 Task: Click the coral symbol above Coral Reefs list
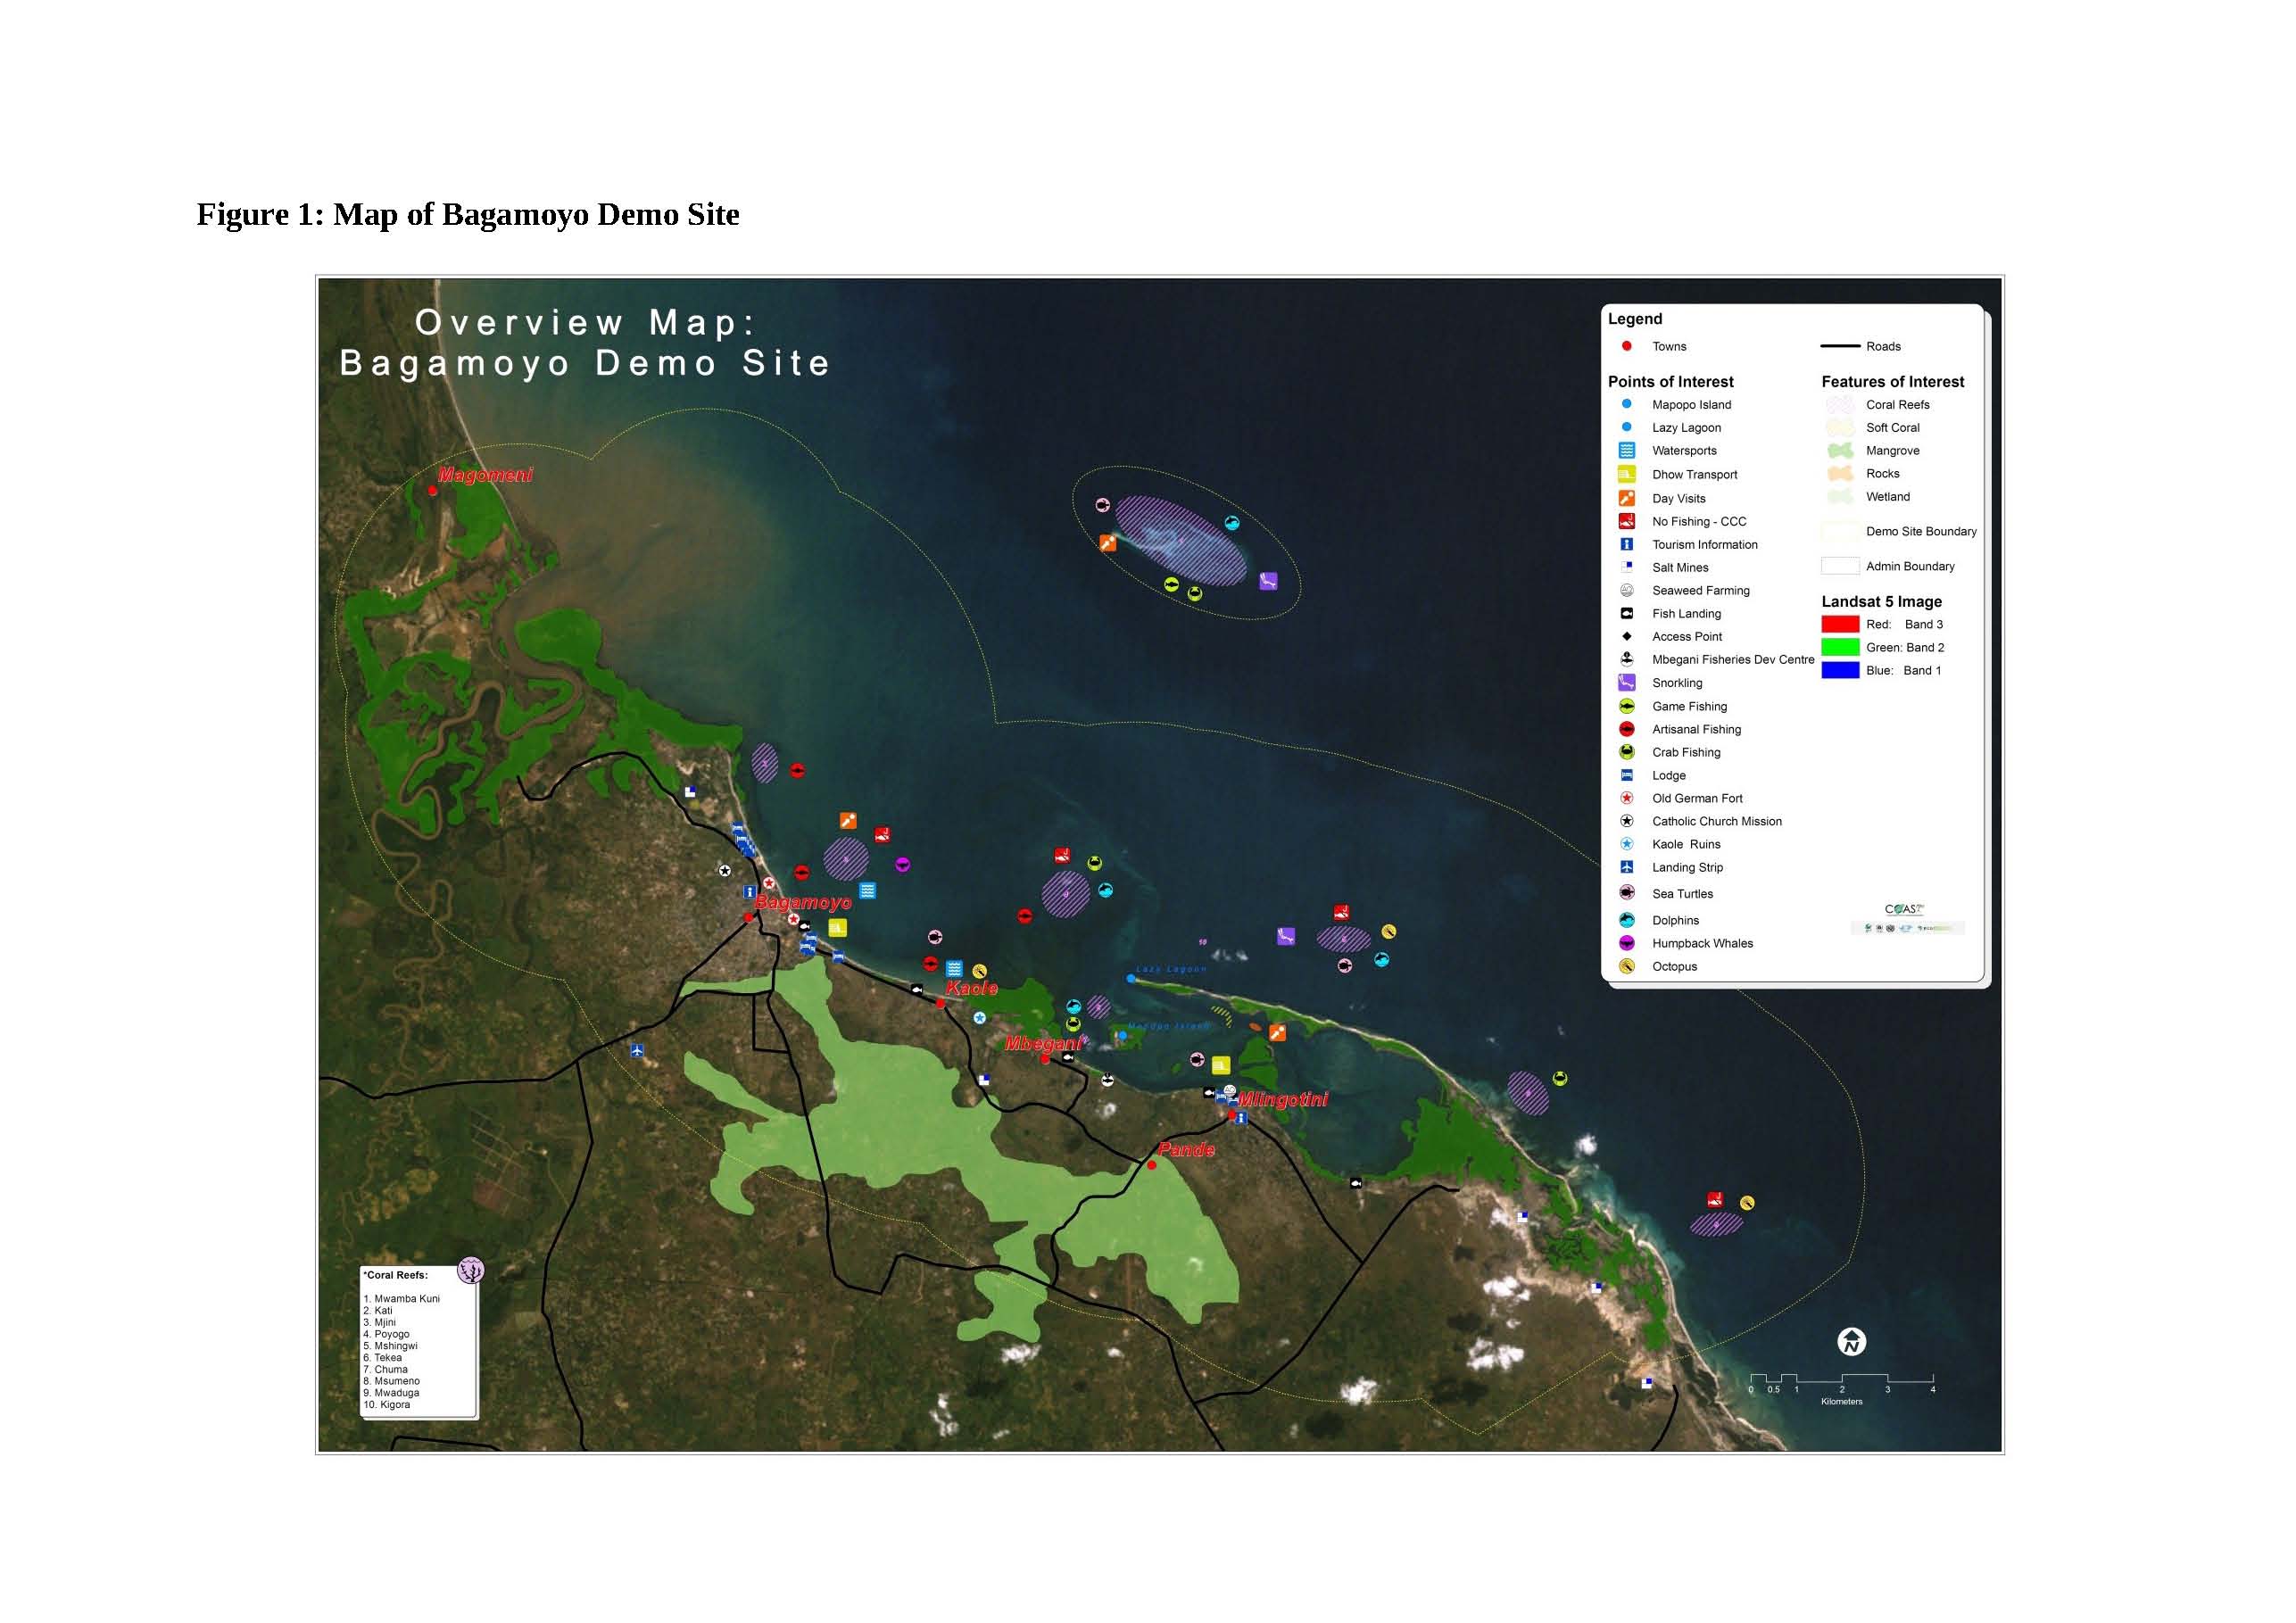pyautogui.click(x=470, y=1270)
